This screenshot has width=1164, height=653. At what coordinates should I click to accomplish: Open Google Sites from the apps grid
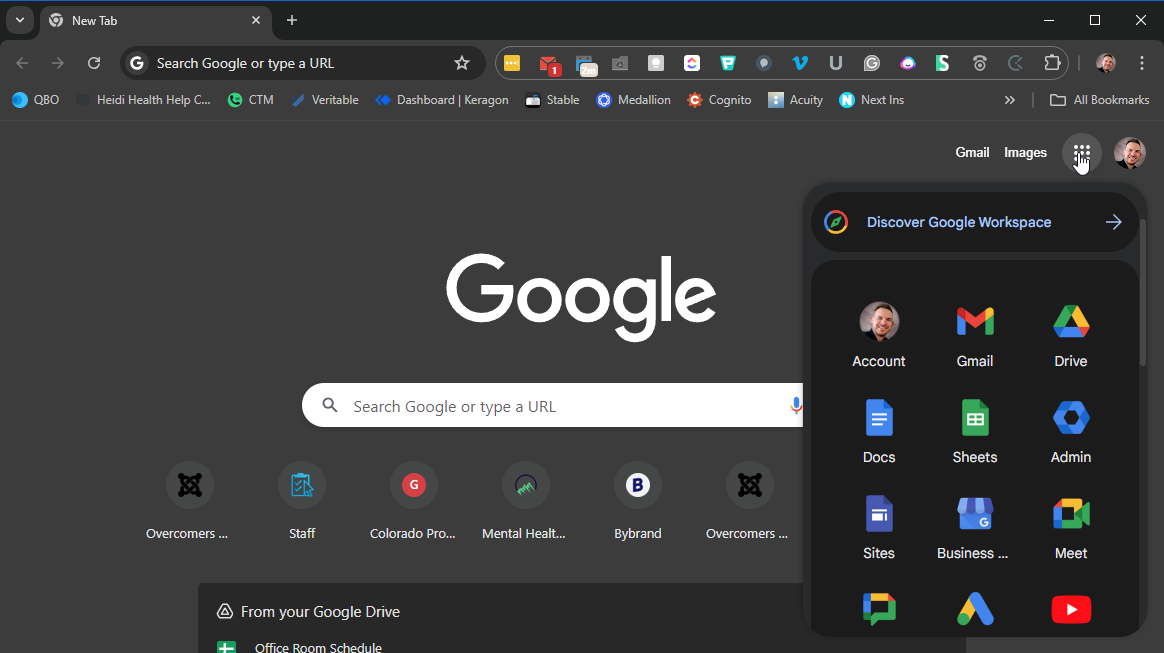point(879,527)
